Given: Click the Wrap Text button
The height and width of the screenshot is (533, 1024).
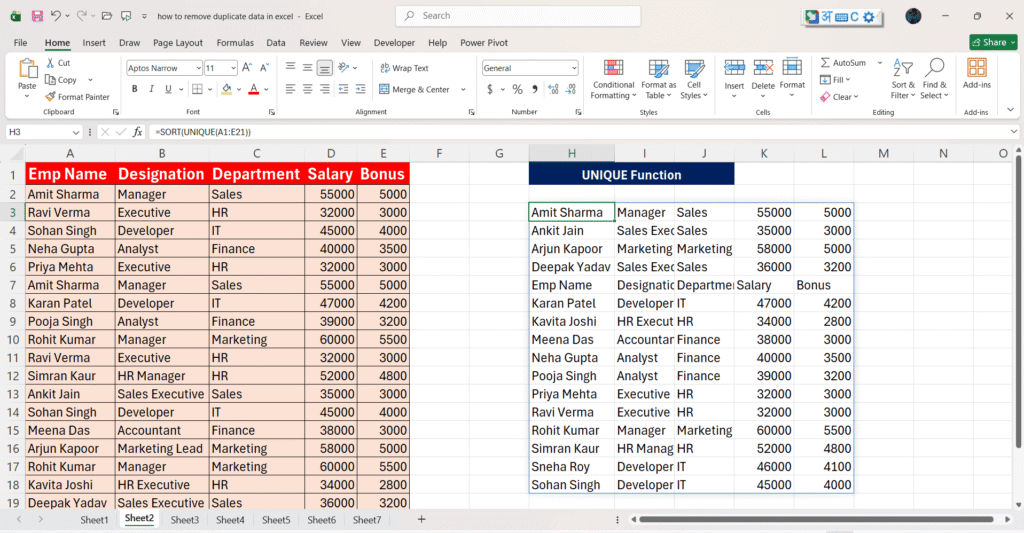Looking at the screenshot, I should (x=404, y=68).
